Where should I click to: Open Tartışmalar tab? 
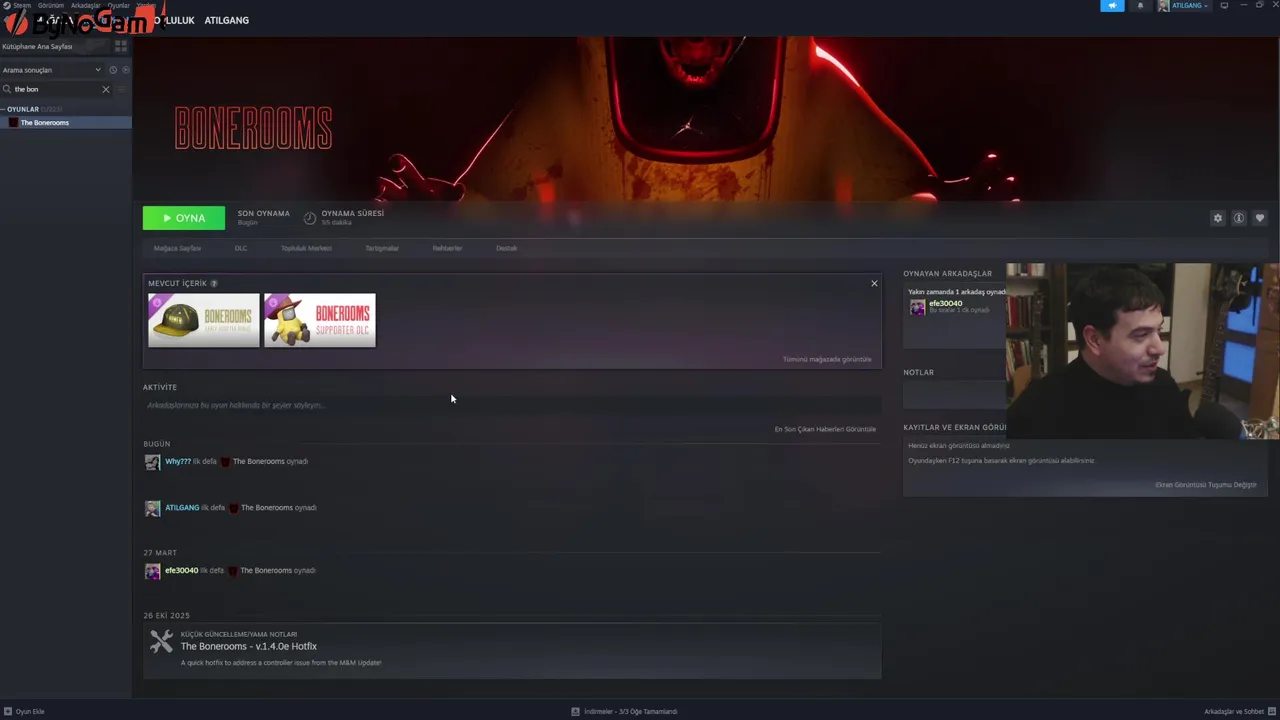click(x=382, y=248)
